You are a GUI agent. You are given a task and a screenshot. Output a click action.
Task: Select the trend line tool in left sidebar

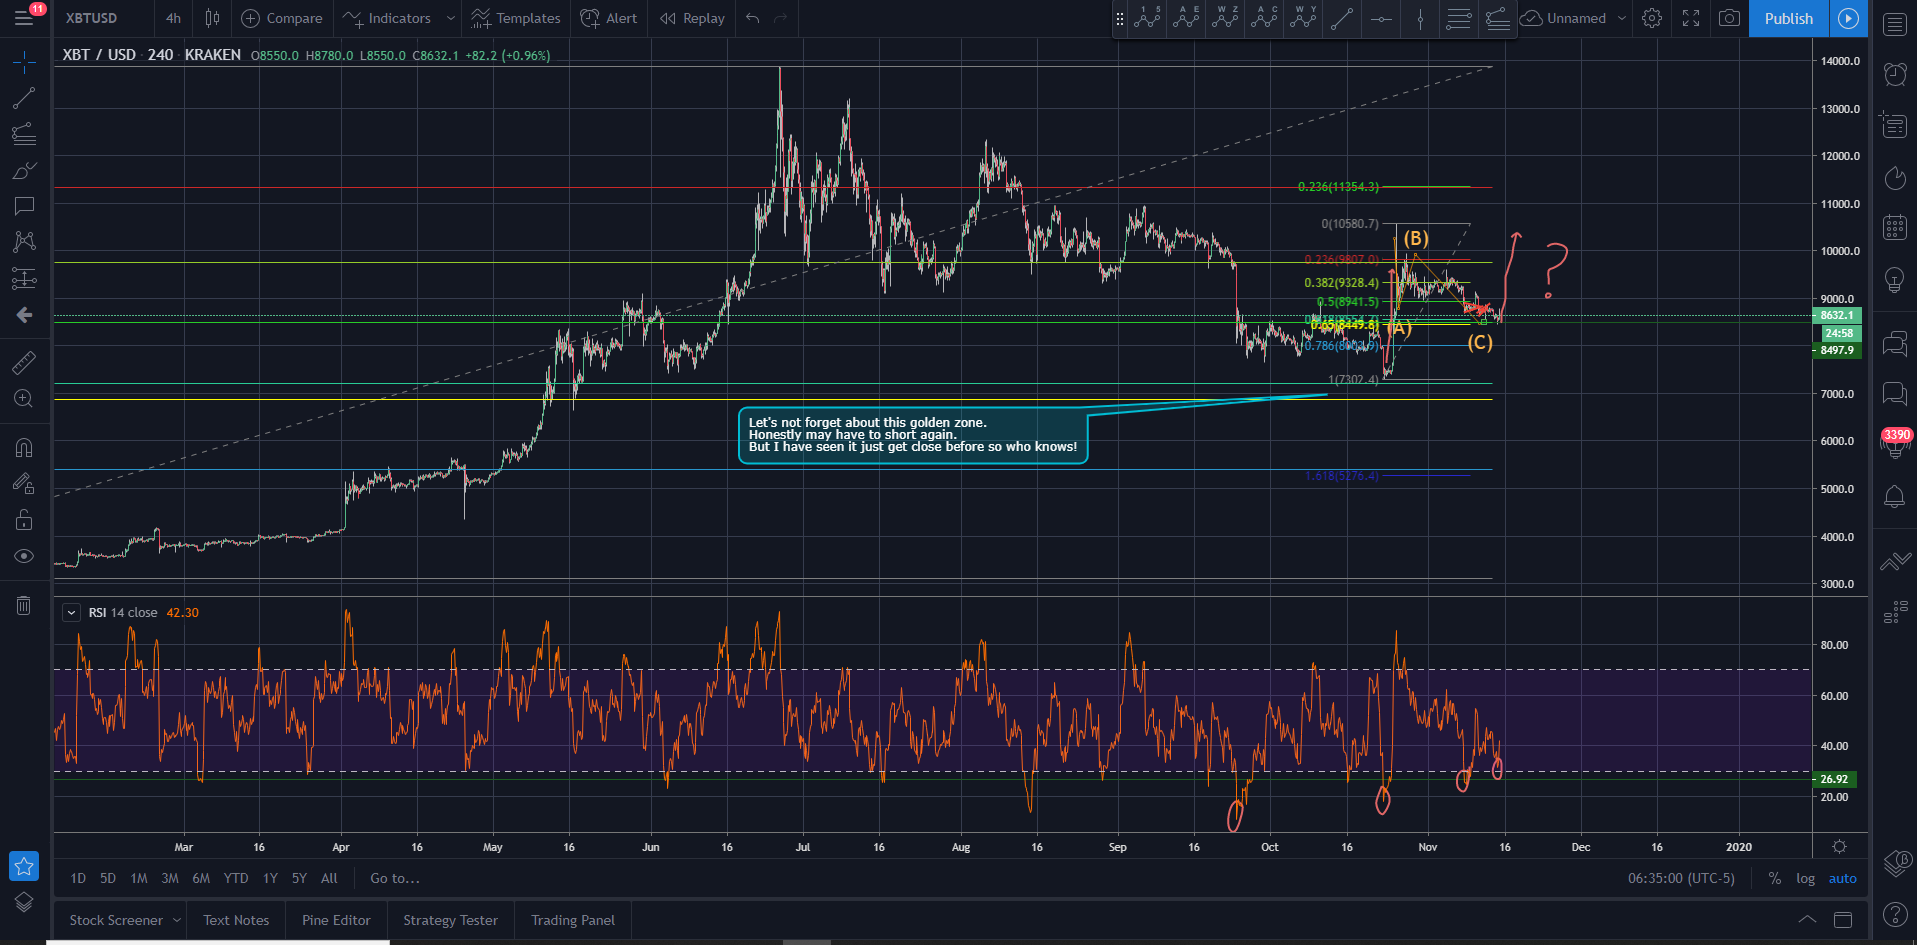(24, 98)
